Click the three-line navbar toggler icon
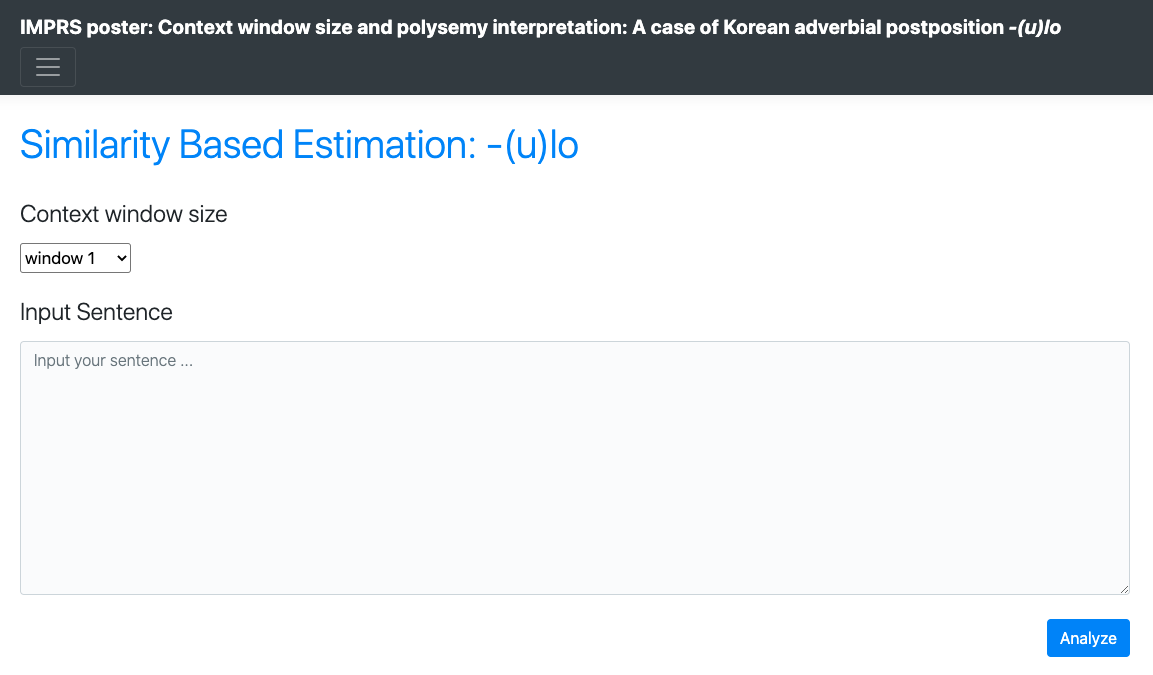 coord(48,67)
